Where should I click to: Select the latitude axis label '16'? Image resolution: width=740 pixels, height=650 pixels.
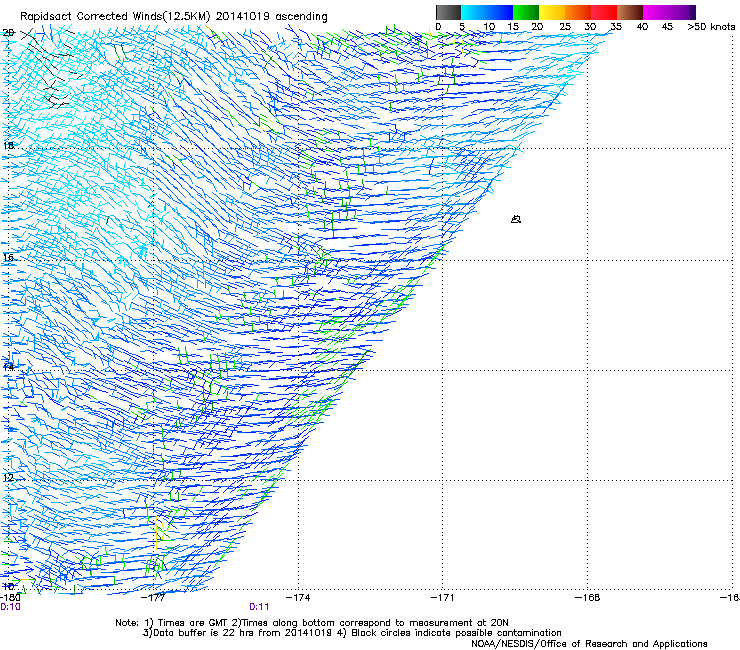click(x=8, y=257)
